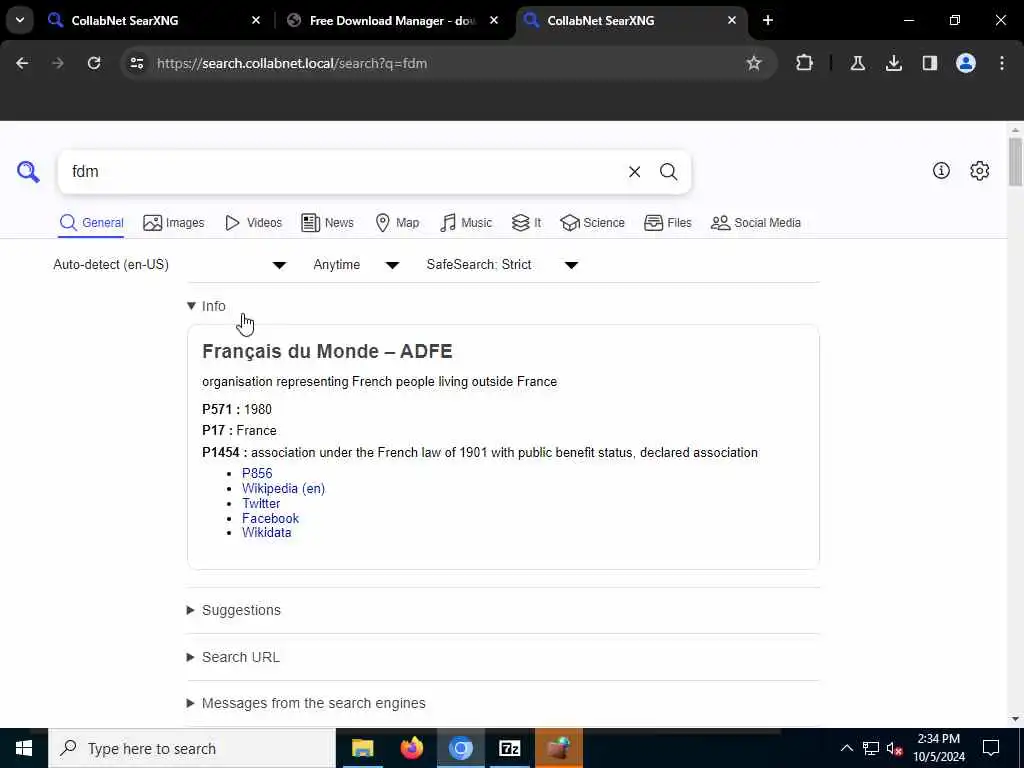Viewport: 1024px width, 768px height.
Task: Open Firefox from the taskbar
Action: [x=411, y=748]
